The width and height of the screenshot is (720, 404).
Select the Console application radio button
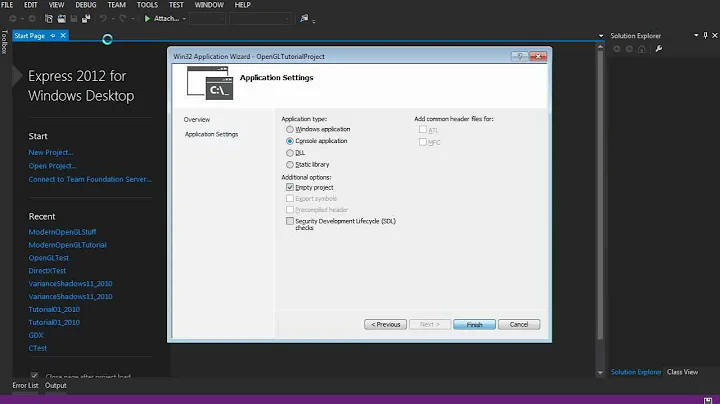(x=290, y=141)
